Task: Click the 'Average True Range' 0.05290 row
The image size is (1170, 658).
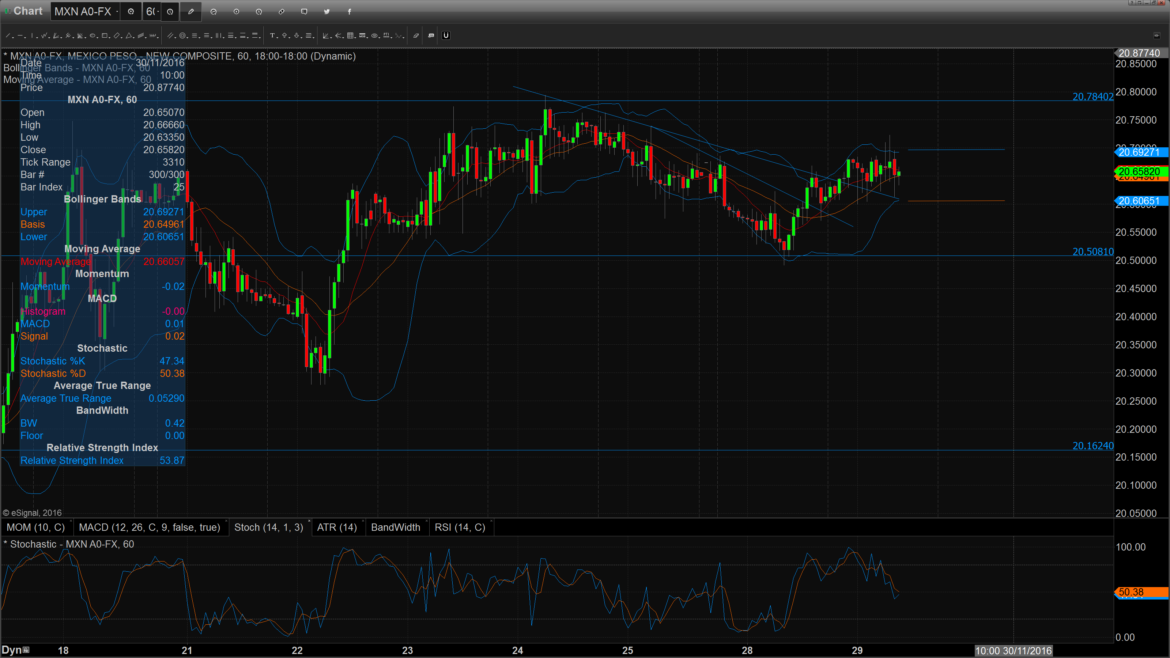Action: coord(102,398)
